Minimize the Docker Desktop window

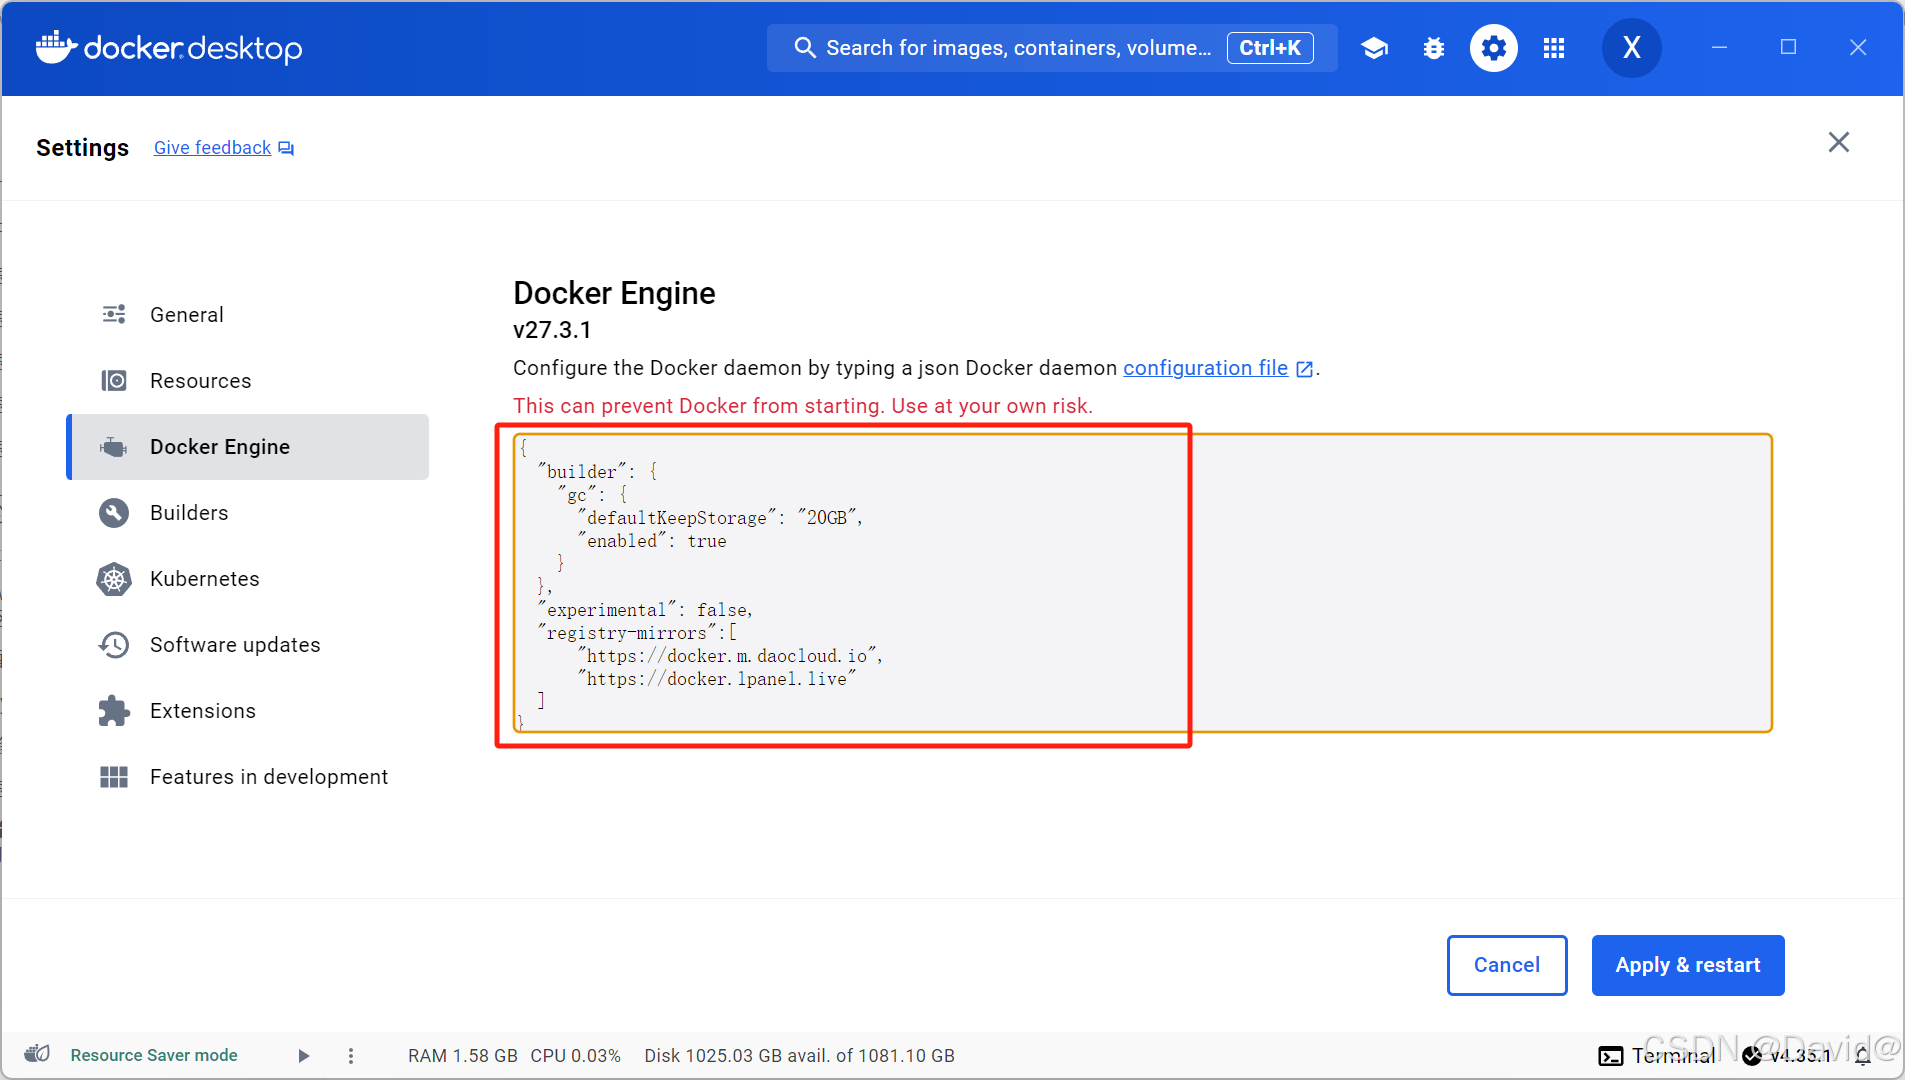[x=1719, y=47]
